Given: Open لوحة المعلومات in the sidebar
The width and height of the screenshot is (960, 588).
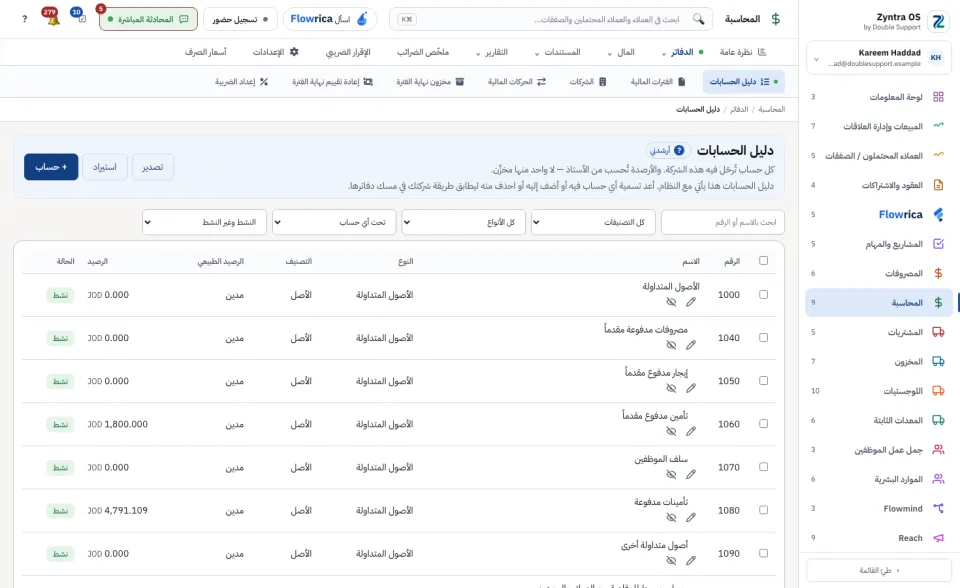Looking at the screenshot, I should pyautogui.click(x=879, y=97).
